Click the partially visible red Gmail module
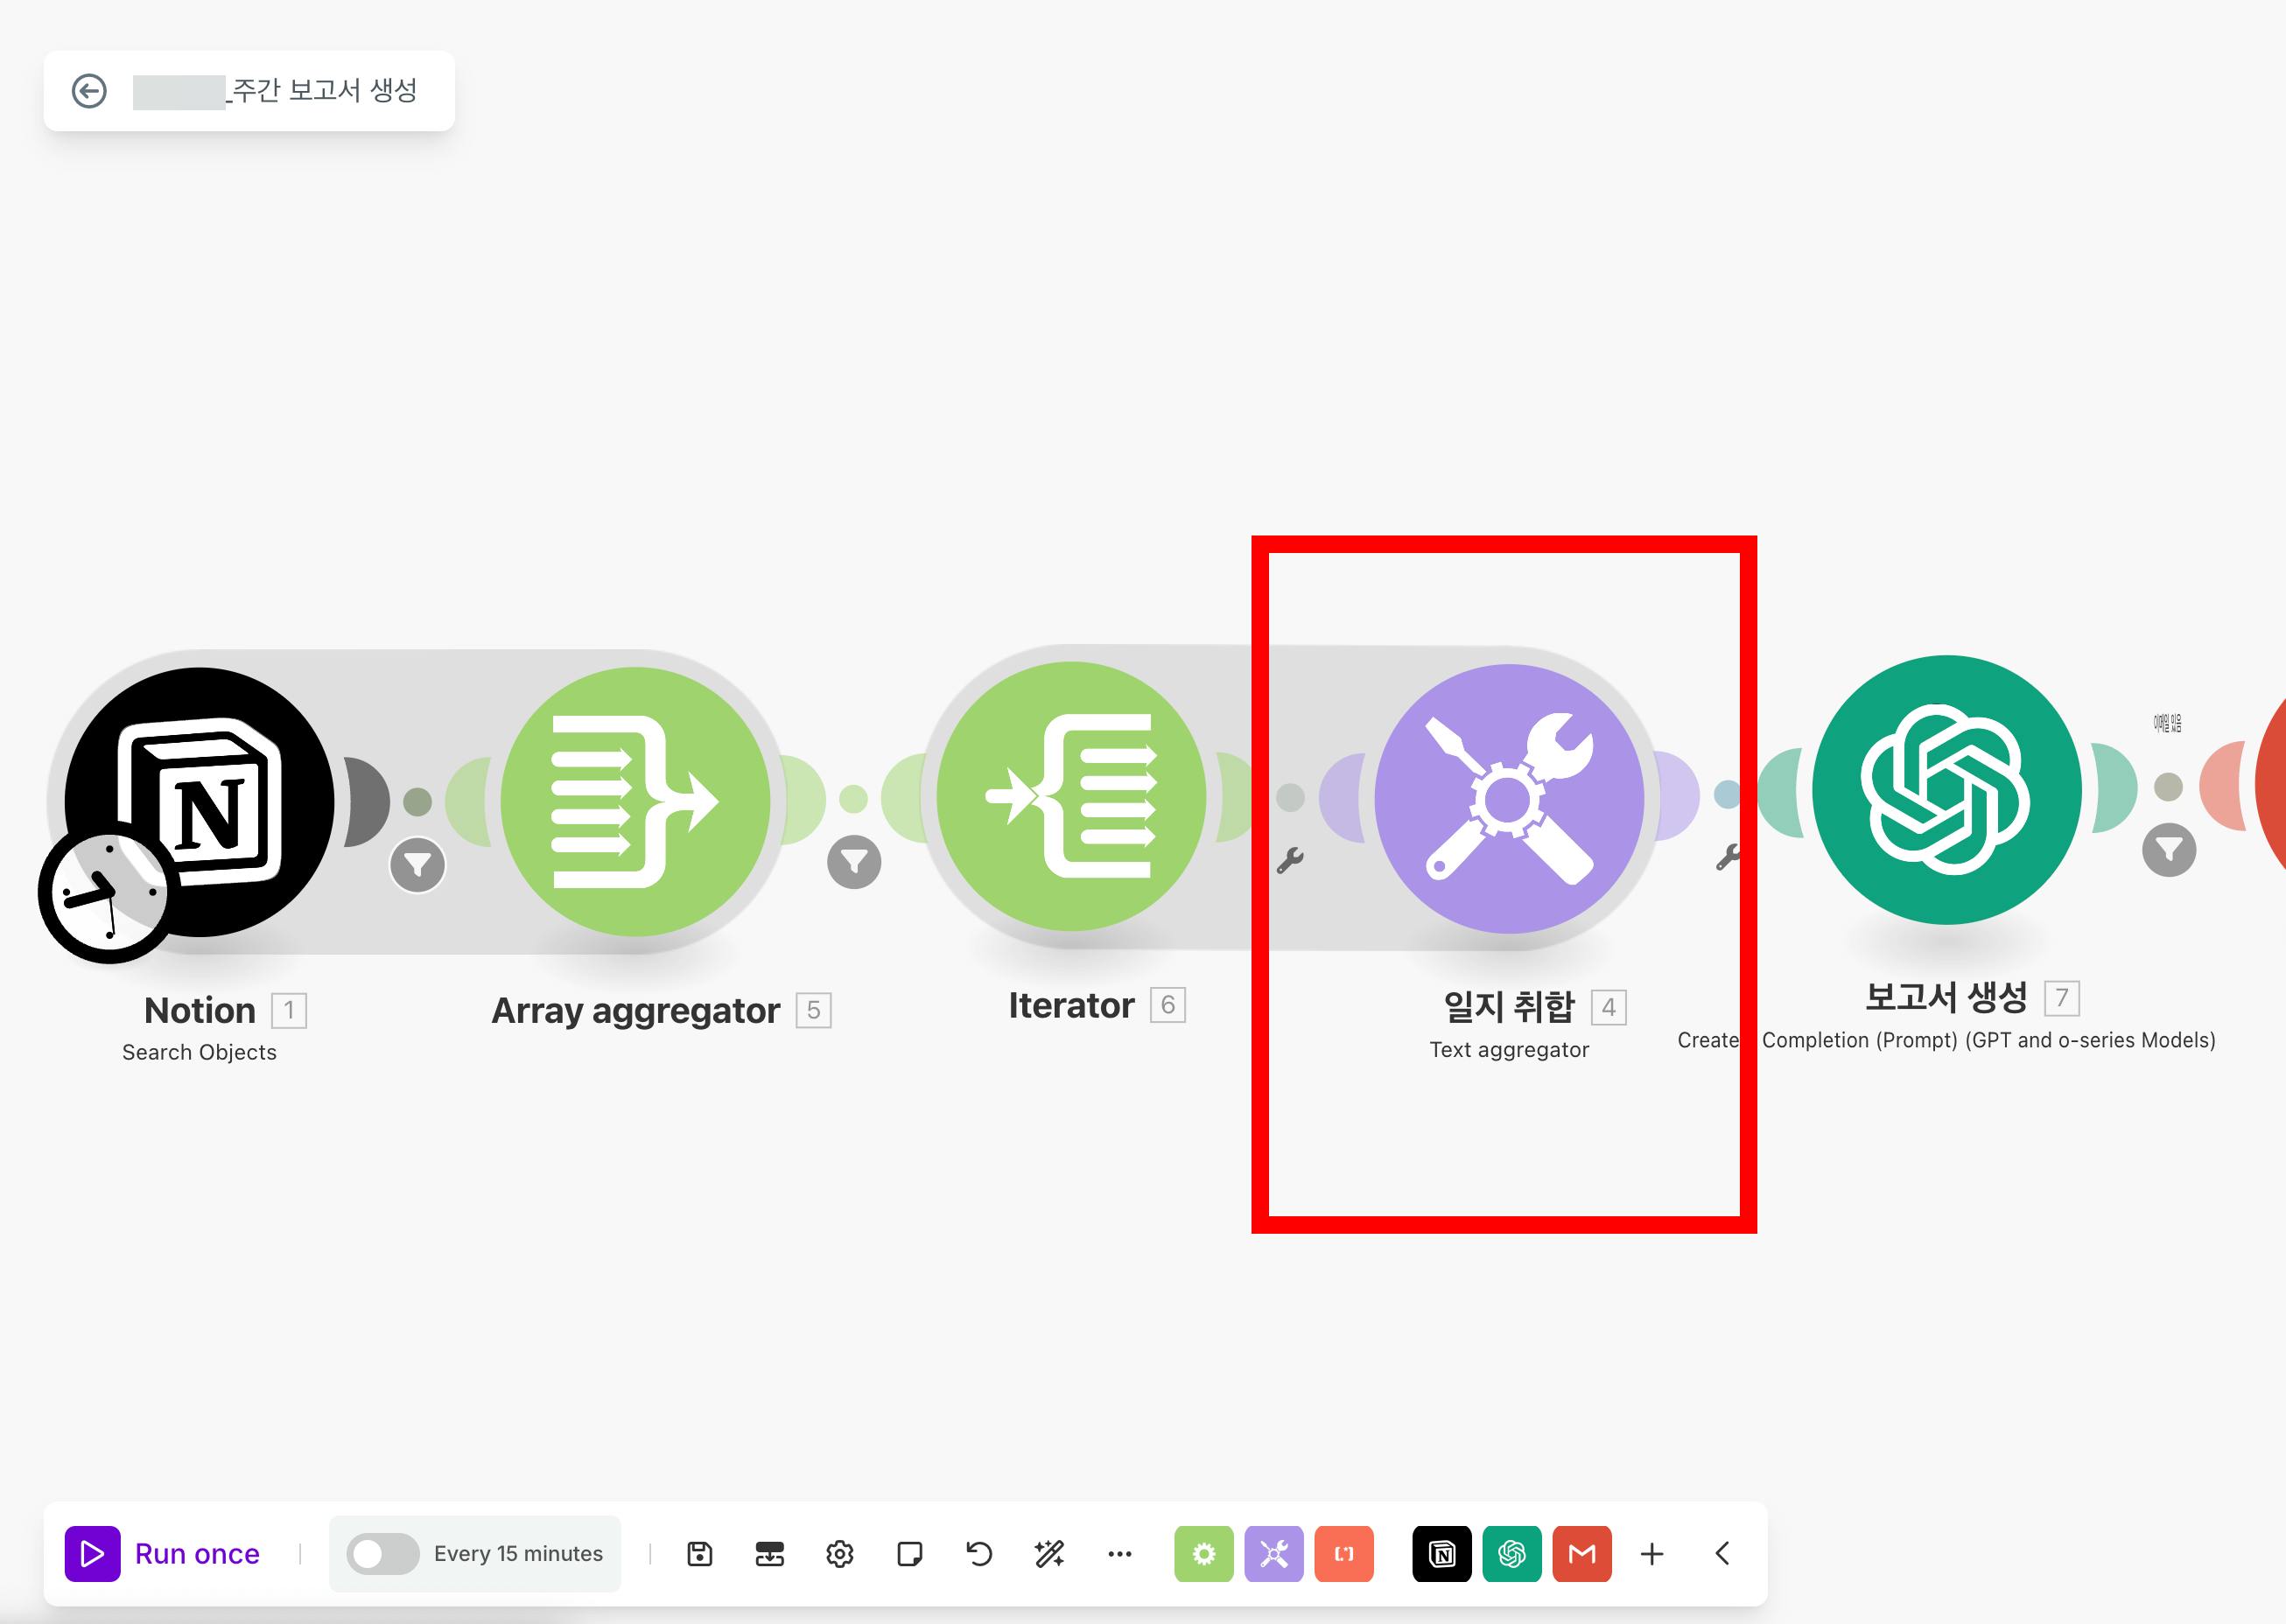 [2271, 787]
